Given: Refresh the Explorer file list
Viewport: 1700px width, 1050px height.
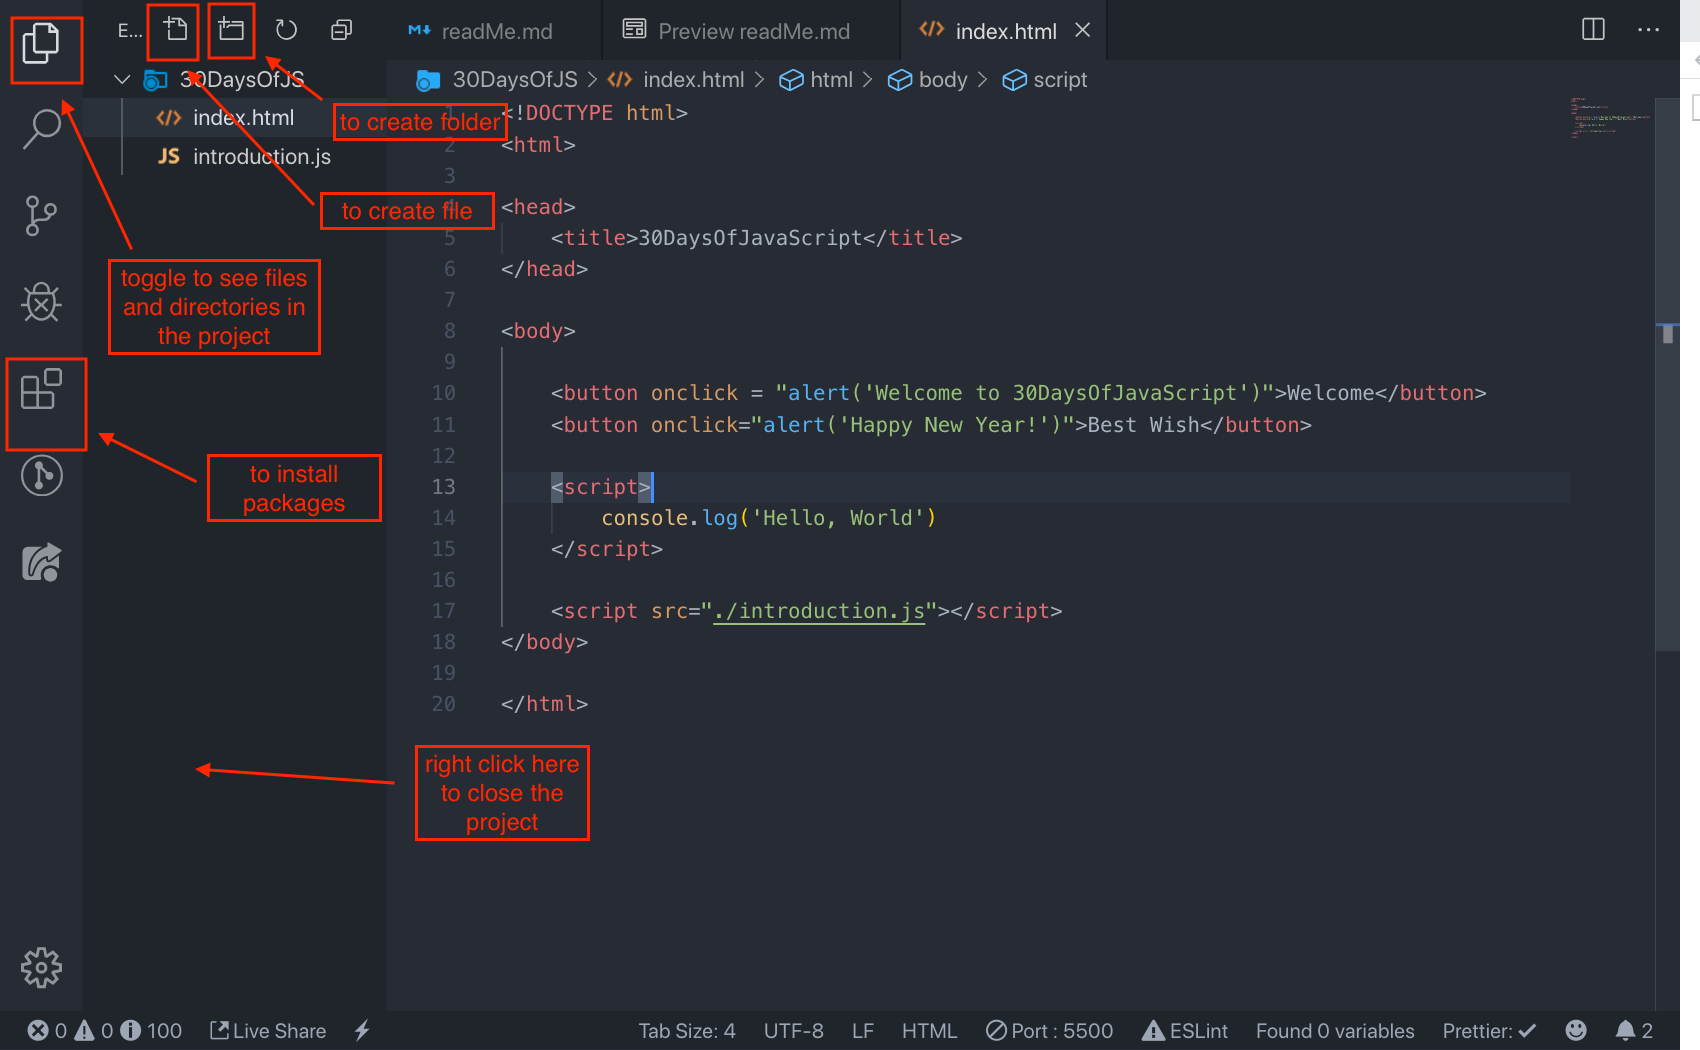Looking at the screenshot, I should point(286,29).
